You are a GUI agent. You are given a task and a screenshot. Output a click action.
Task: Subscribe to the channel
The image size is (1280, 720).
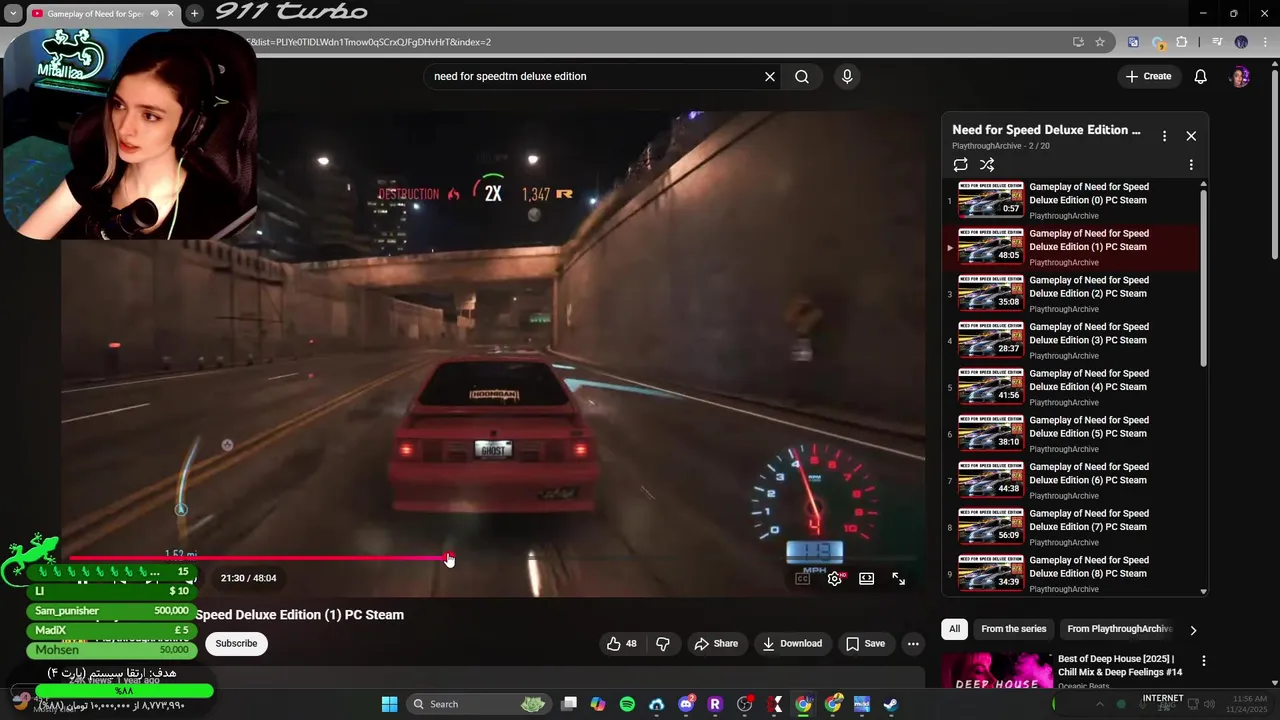coord(236,643)
